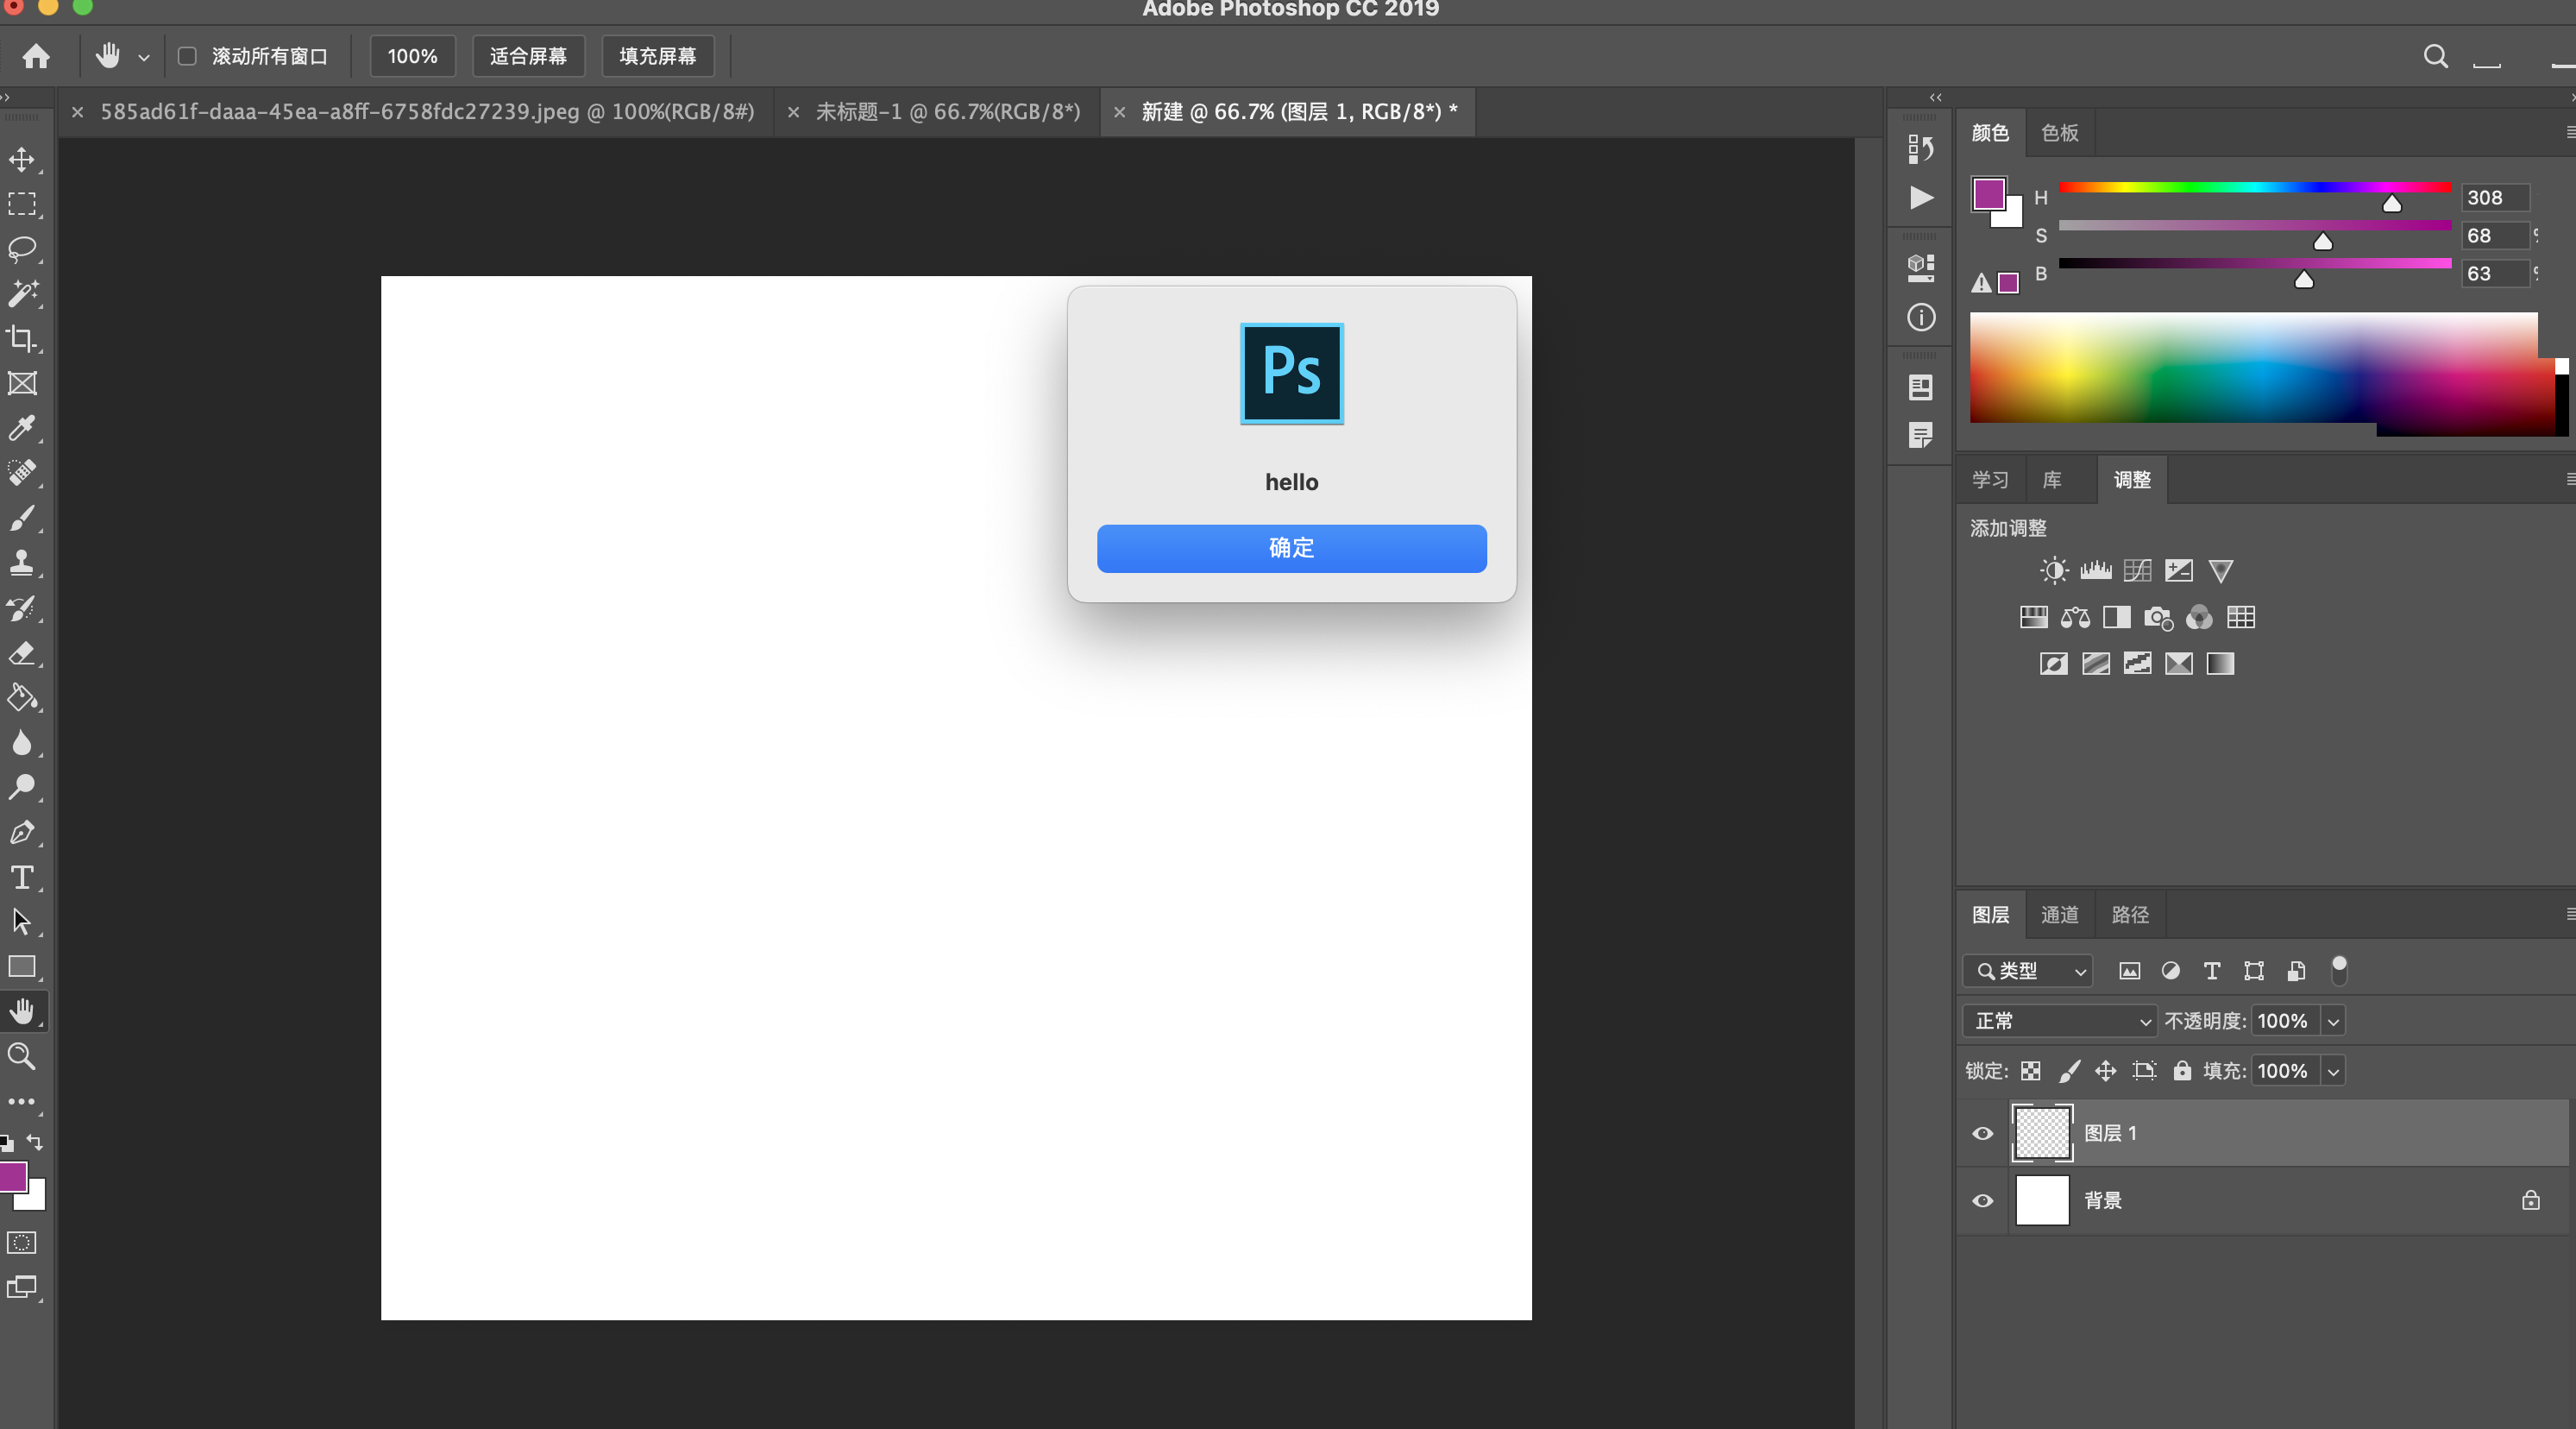The height and width of the screenshot is (1429, 2576).
Task: Close the 新建 document tab
Action: coord(1119,112)
